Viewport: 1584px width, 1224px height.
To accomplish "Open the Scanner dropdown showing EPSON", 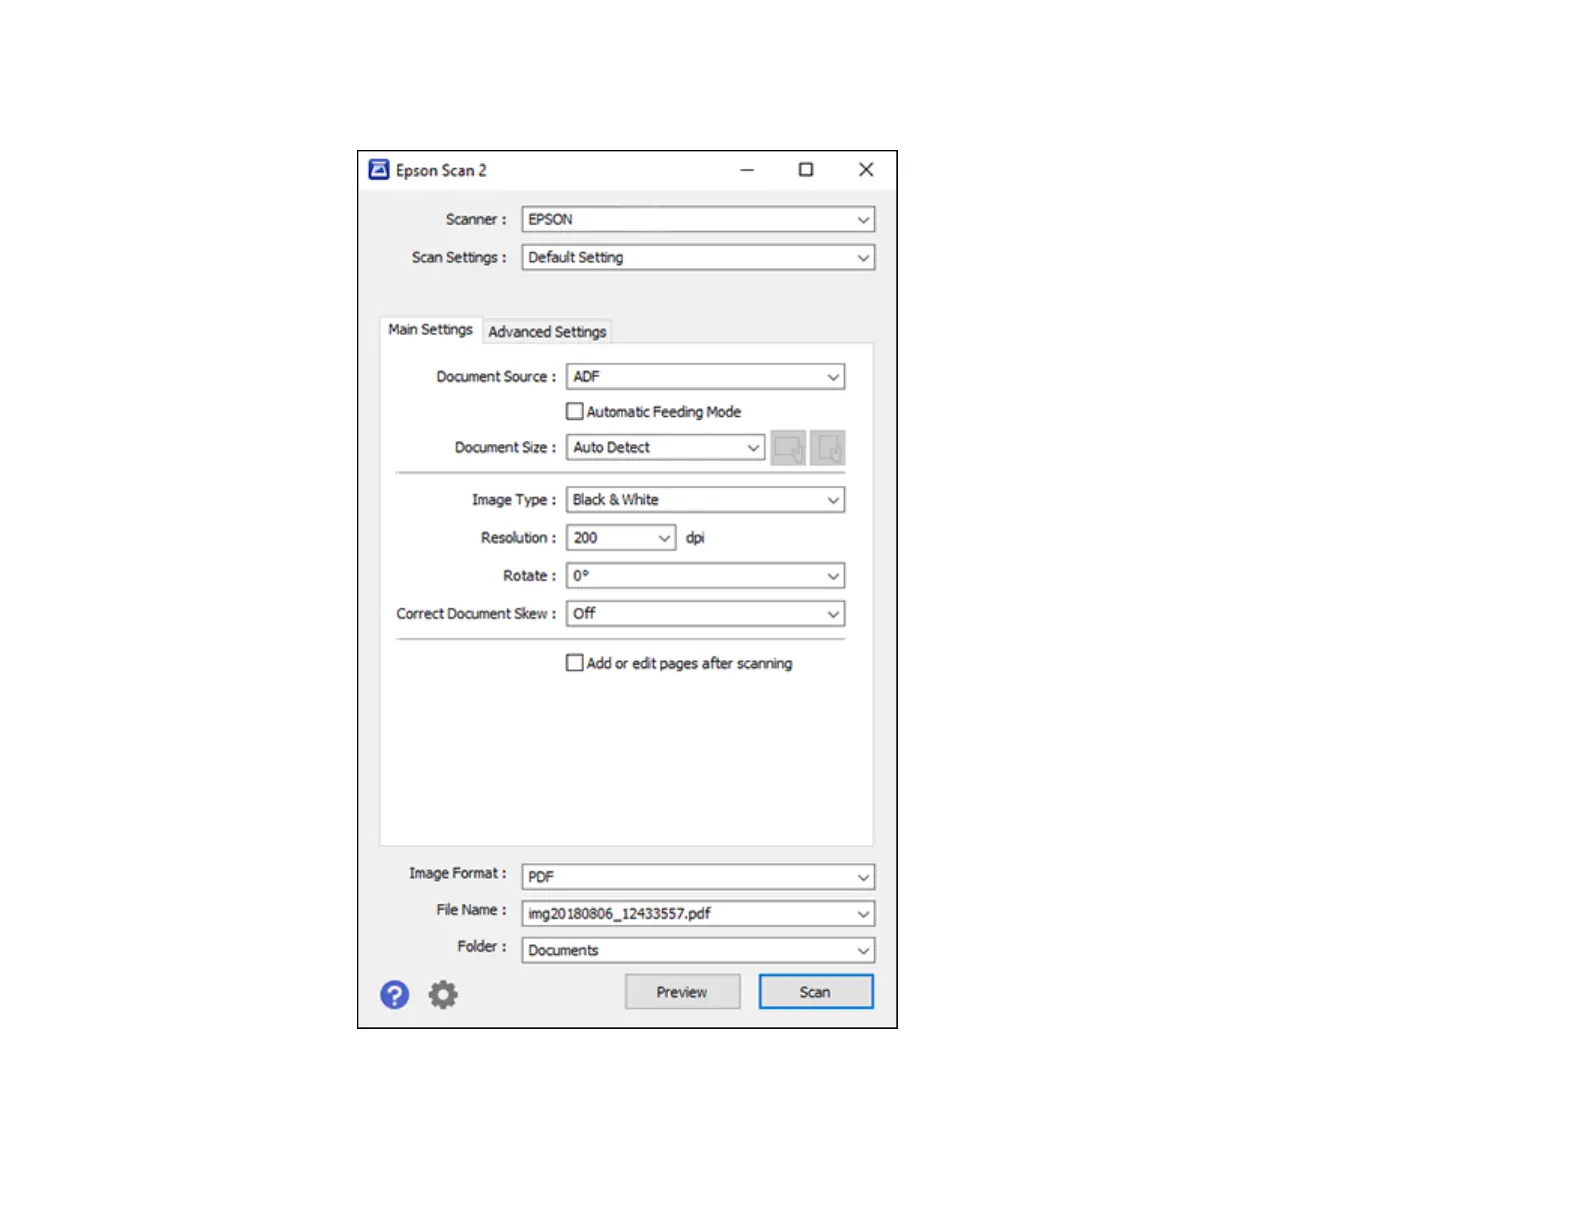I will (x=698, y=219).
